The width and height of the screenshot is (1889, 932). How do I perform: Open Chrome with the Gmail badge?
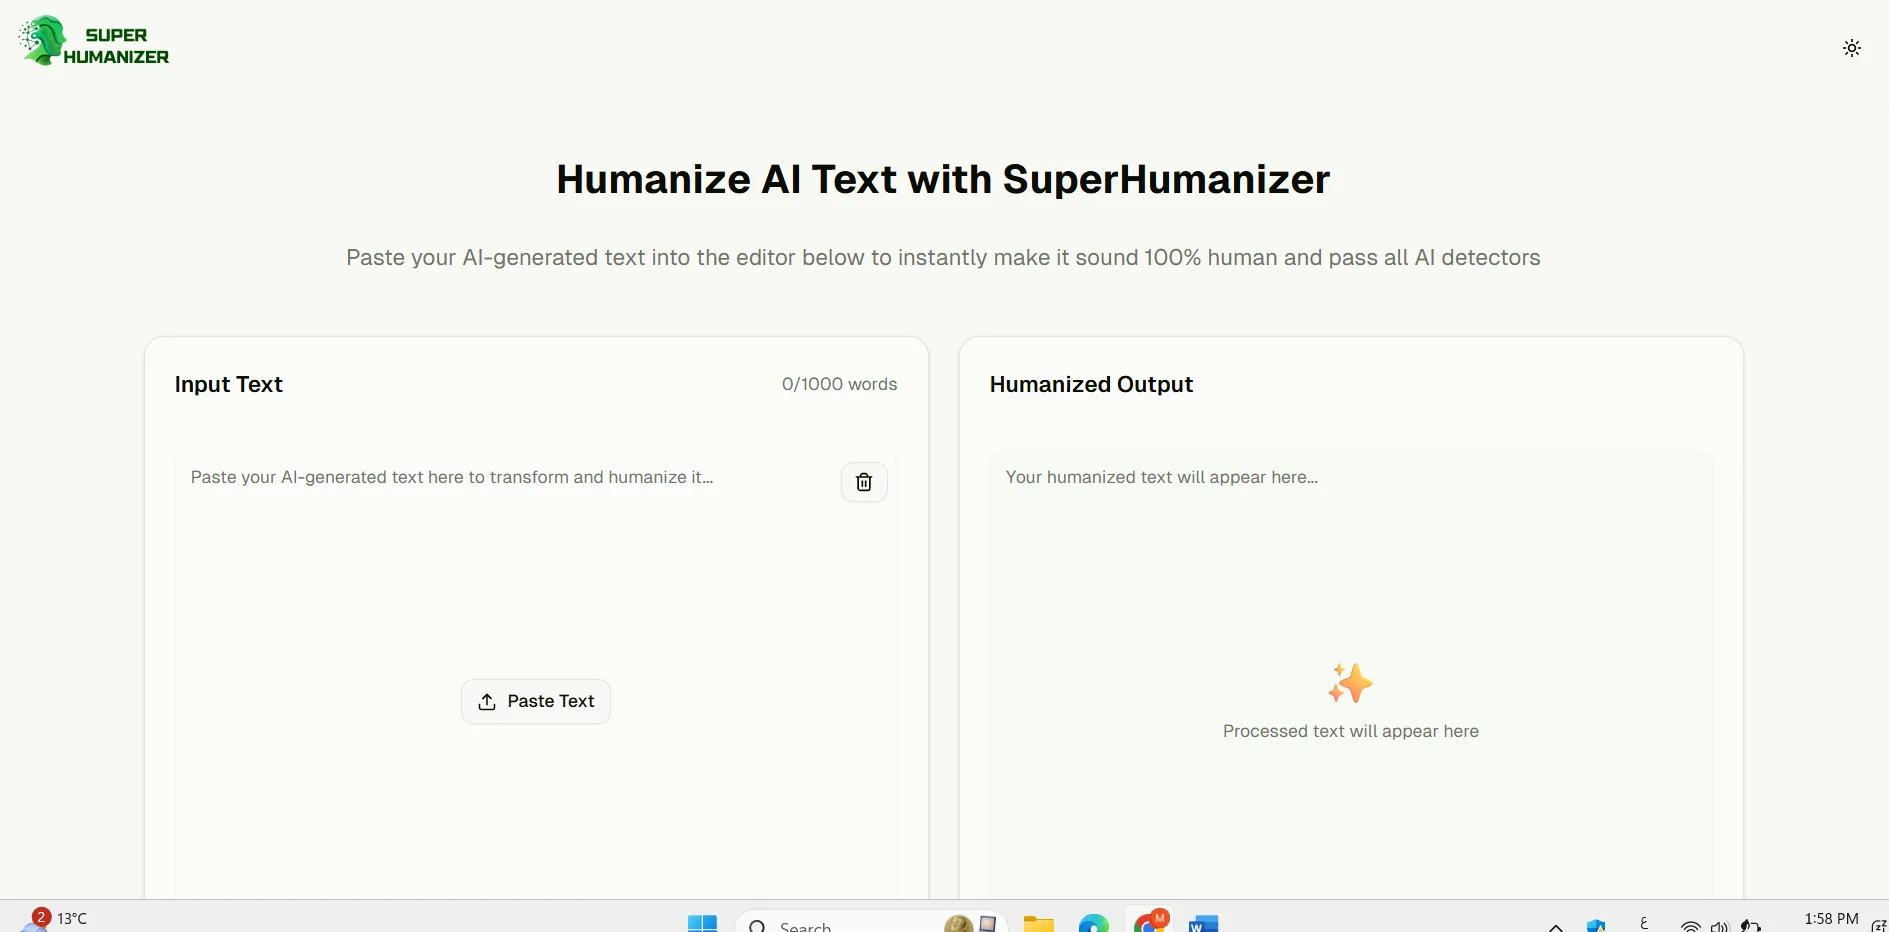click(x=1150, y=922)
